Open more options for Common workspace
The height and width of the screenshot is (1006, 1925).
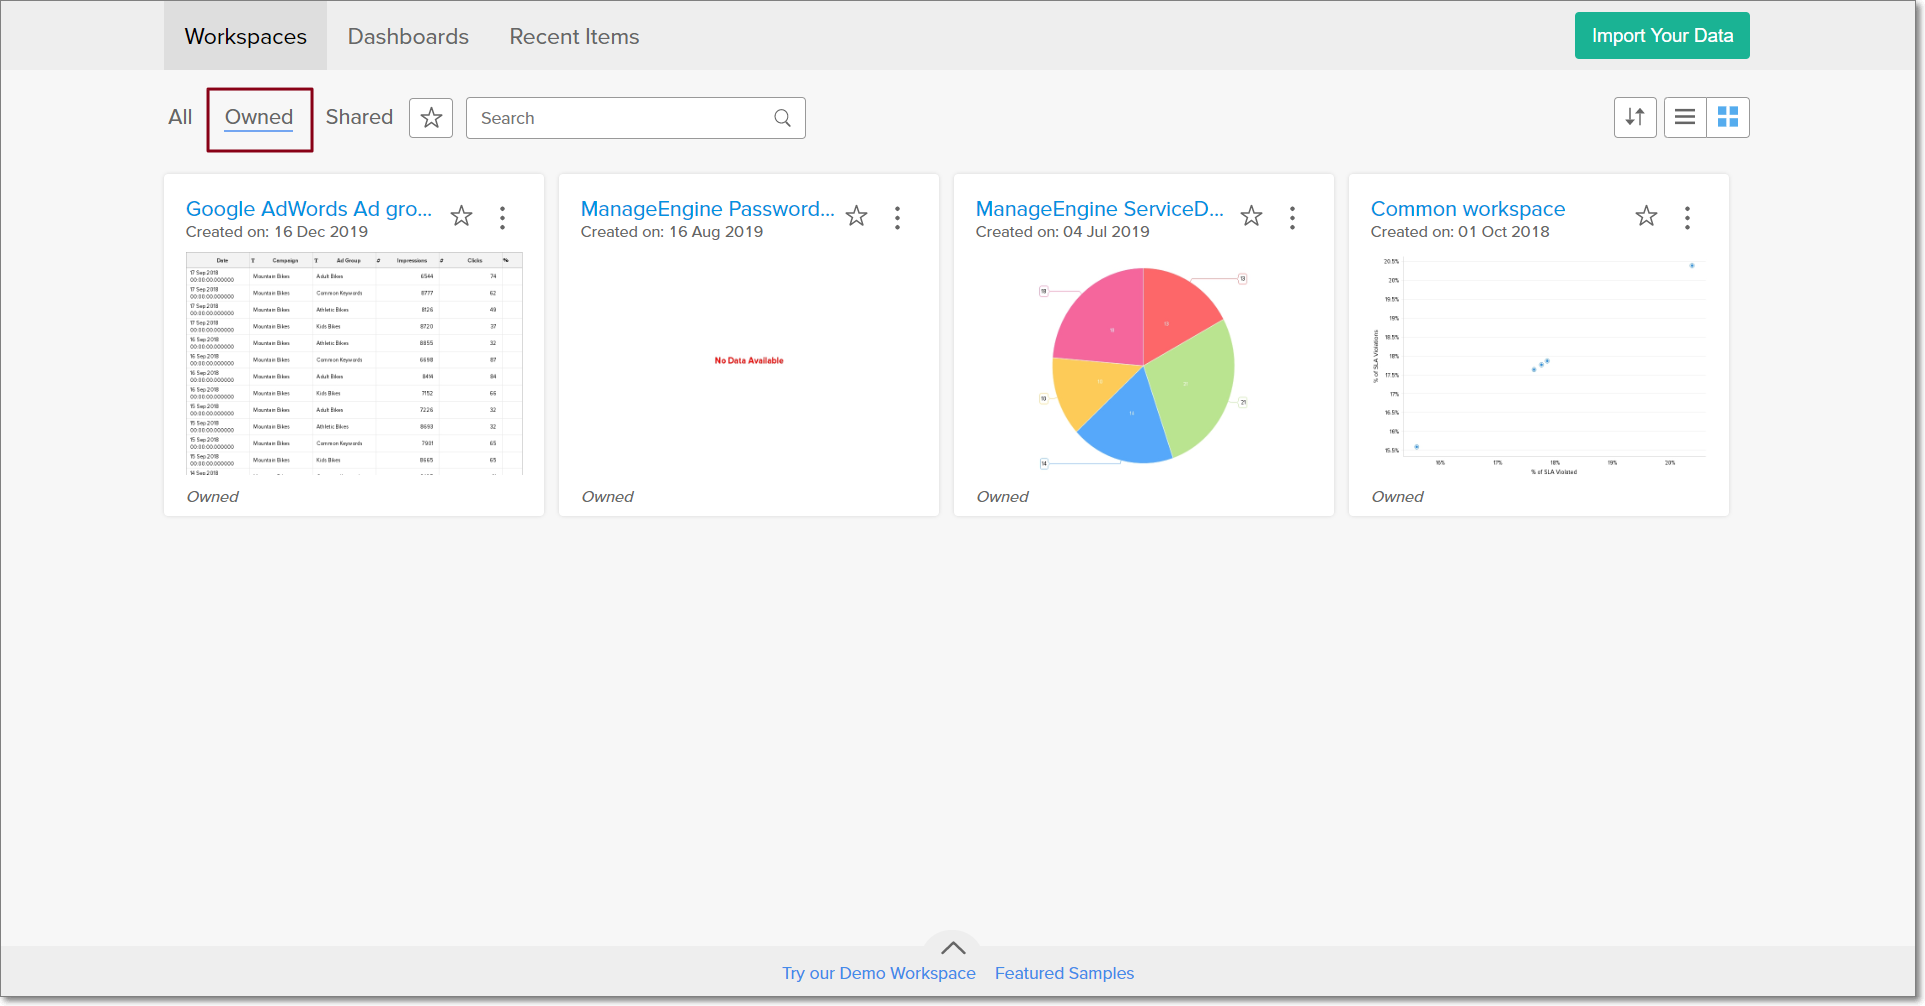coord(1687,218)
